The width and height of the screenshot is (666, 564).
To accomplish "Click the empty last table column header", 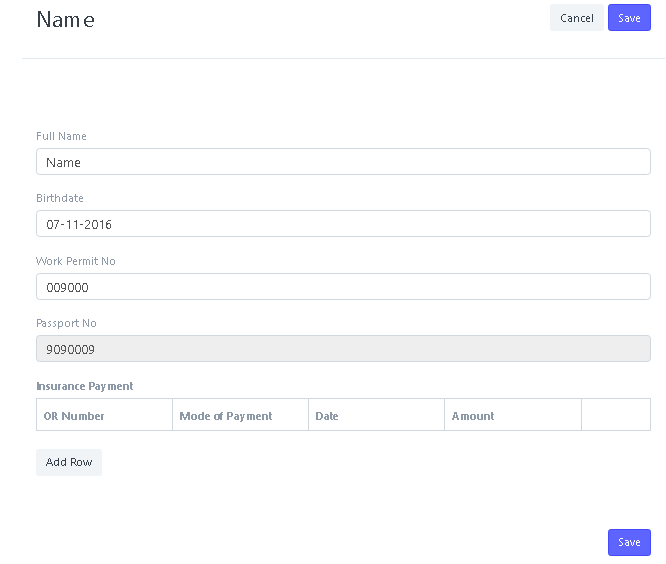I will [616, 415].
